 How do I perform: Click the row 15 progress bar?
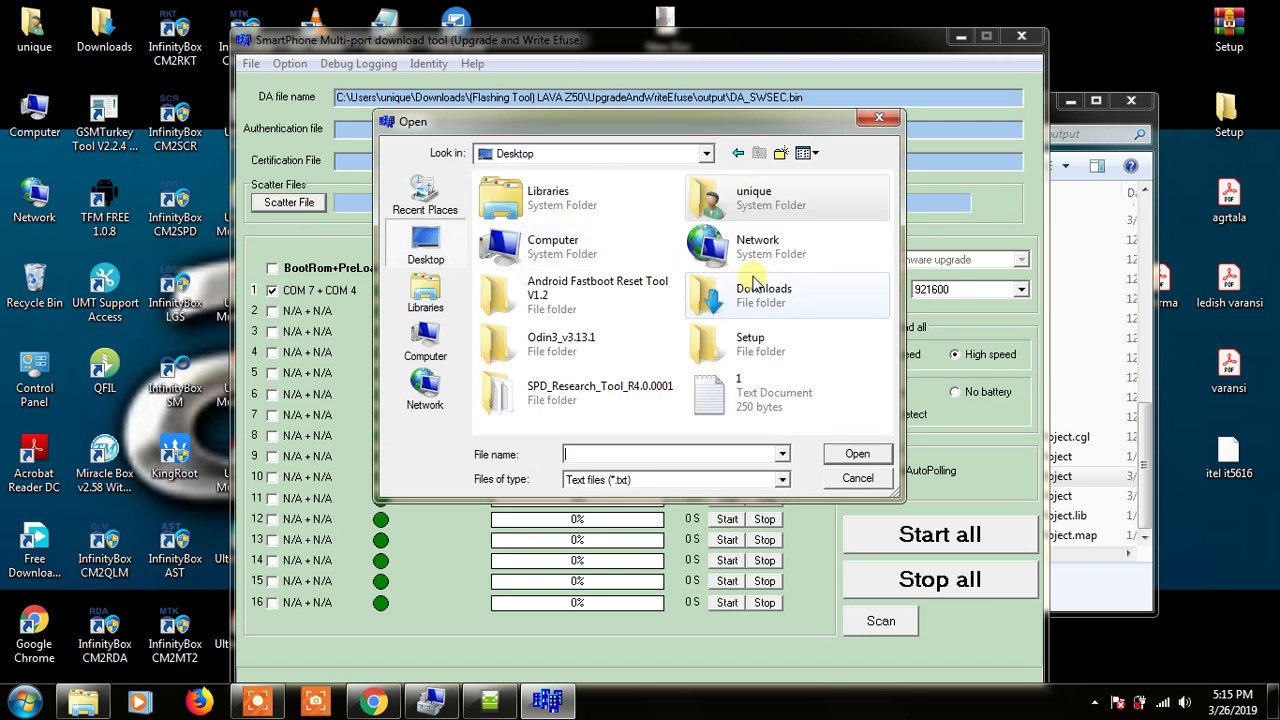point(577,581)
